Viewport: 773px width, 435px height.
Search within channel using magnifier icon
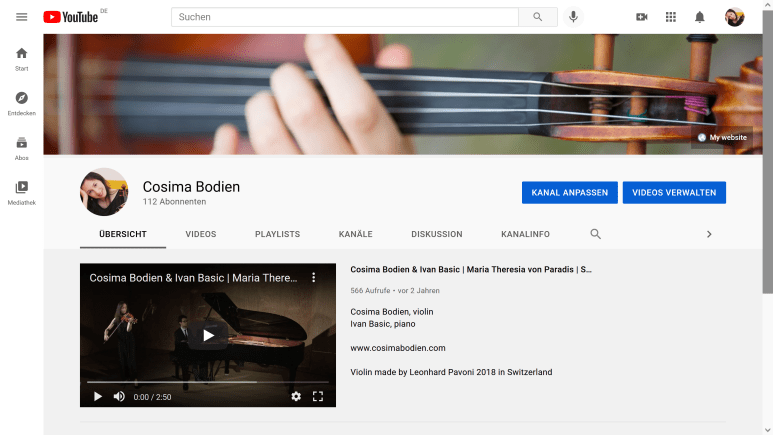click(x=596, y=234)
